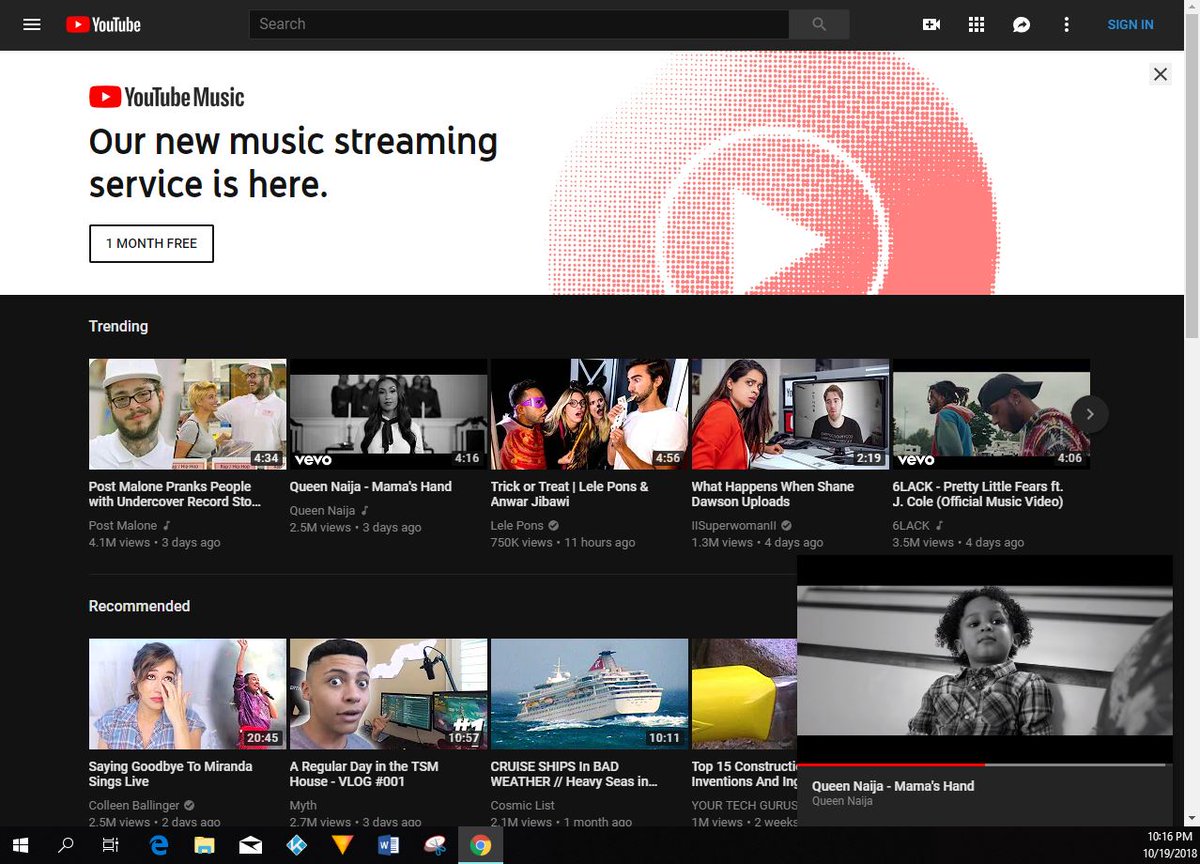Play Shane Dawson Uploads thumbnail

coord(790,414)
